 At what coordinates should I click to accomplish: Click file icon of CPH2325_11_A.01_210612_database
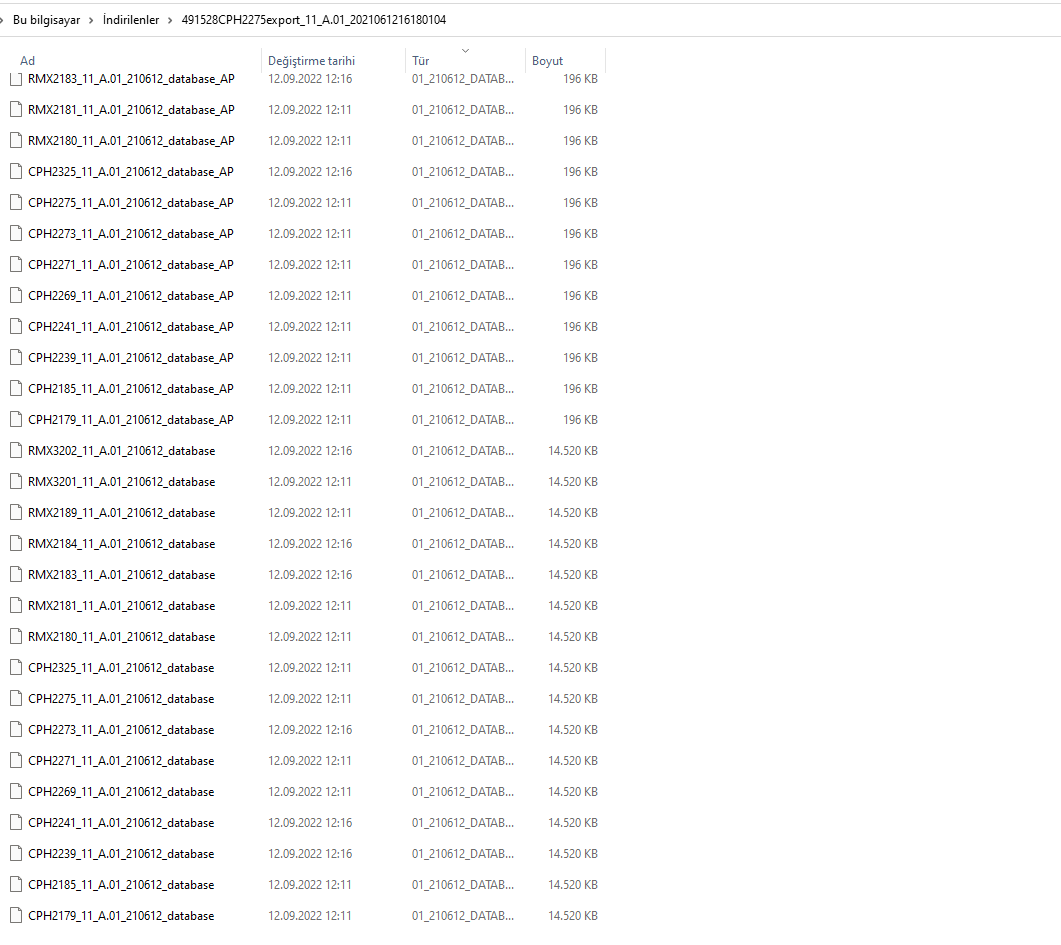[16, 668]
